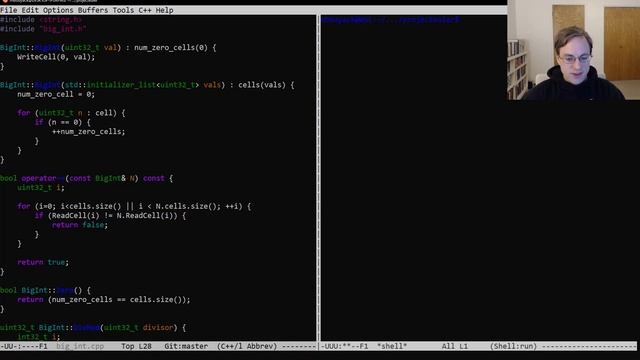Click big_int.cpp buffer name in mode line
The image size is (640, 360).
click(x=80, y=346)
